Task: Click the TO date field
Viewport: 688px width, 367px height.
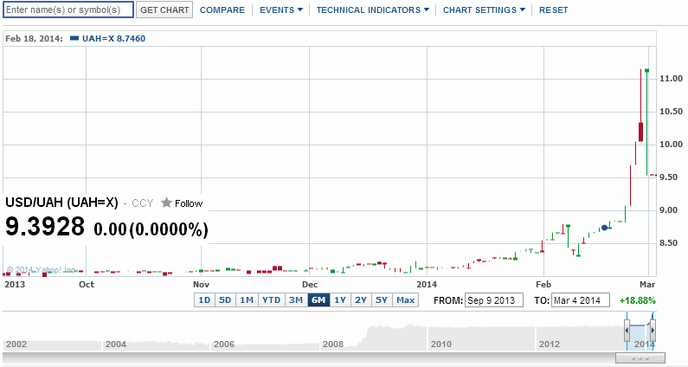Action: 580,300
